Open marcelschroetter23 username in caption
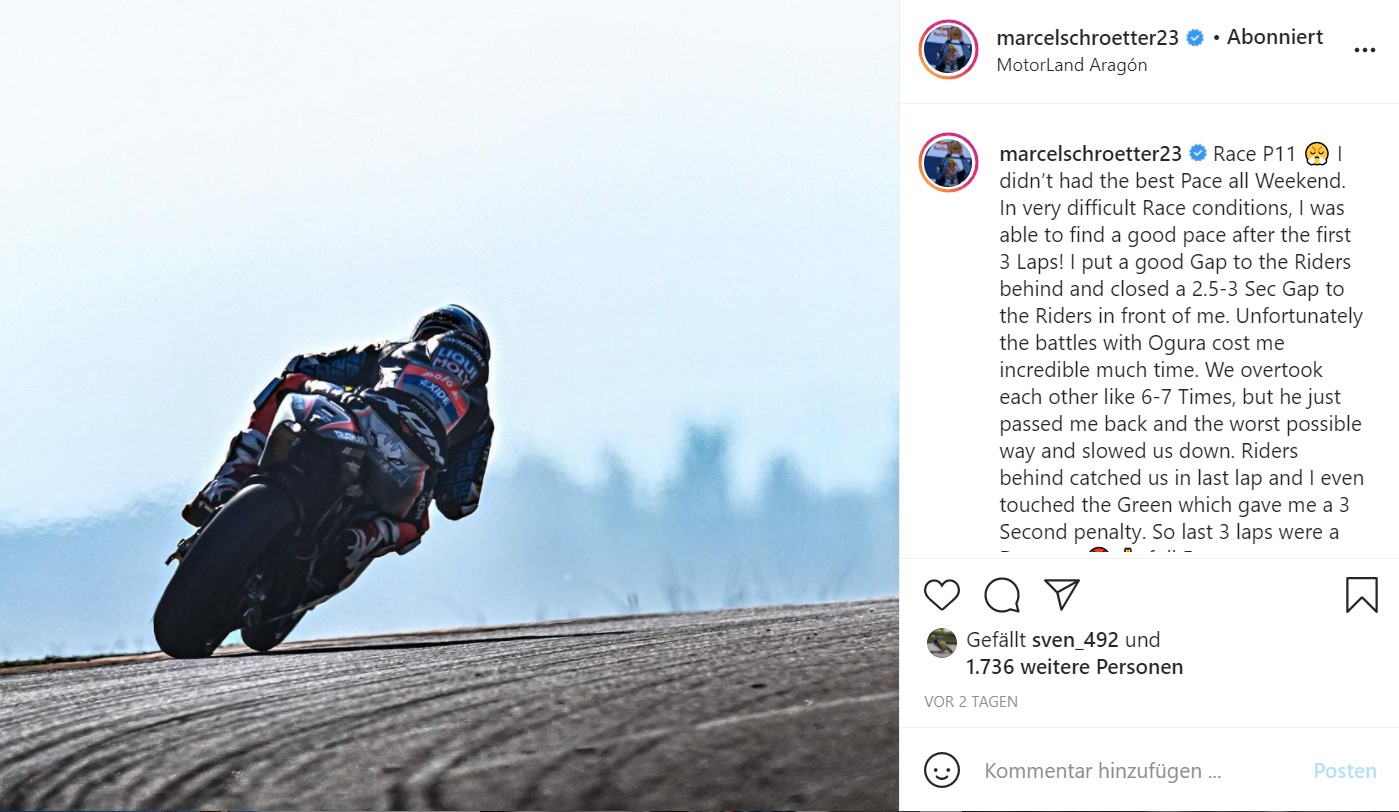1399x812 pixels. pyautogui.click(x=1091, y=153)
